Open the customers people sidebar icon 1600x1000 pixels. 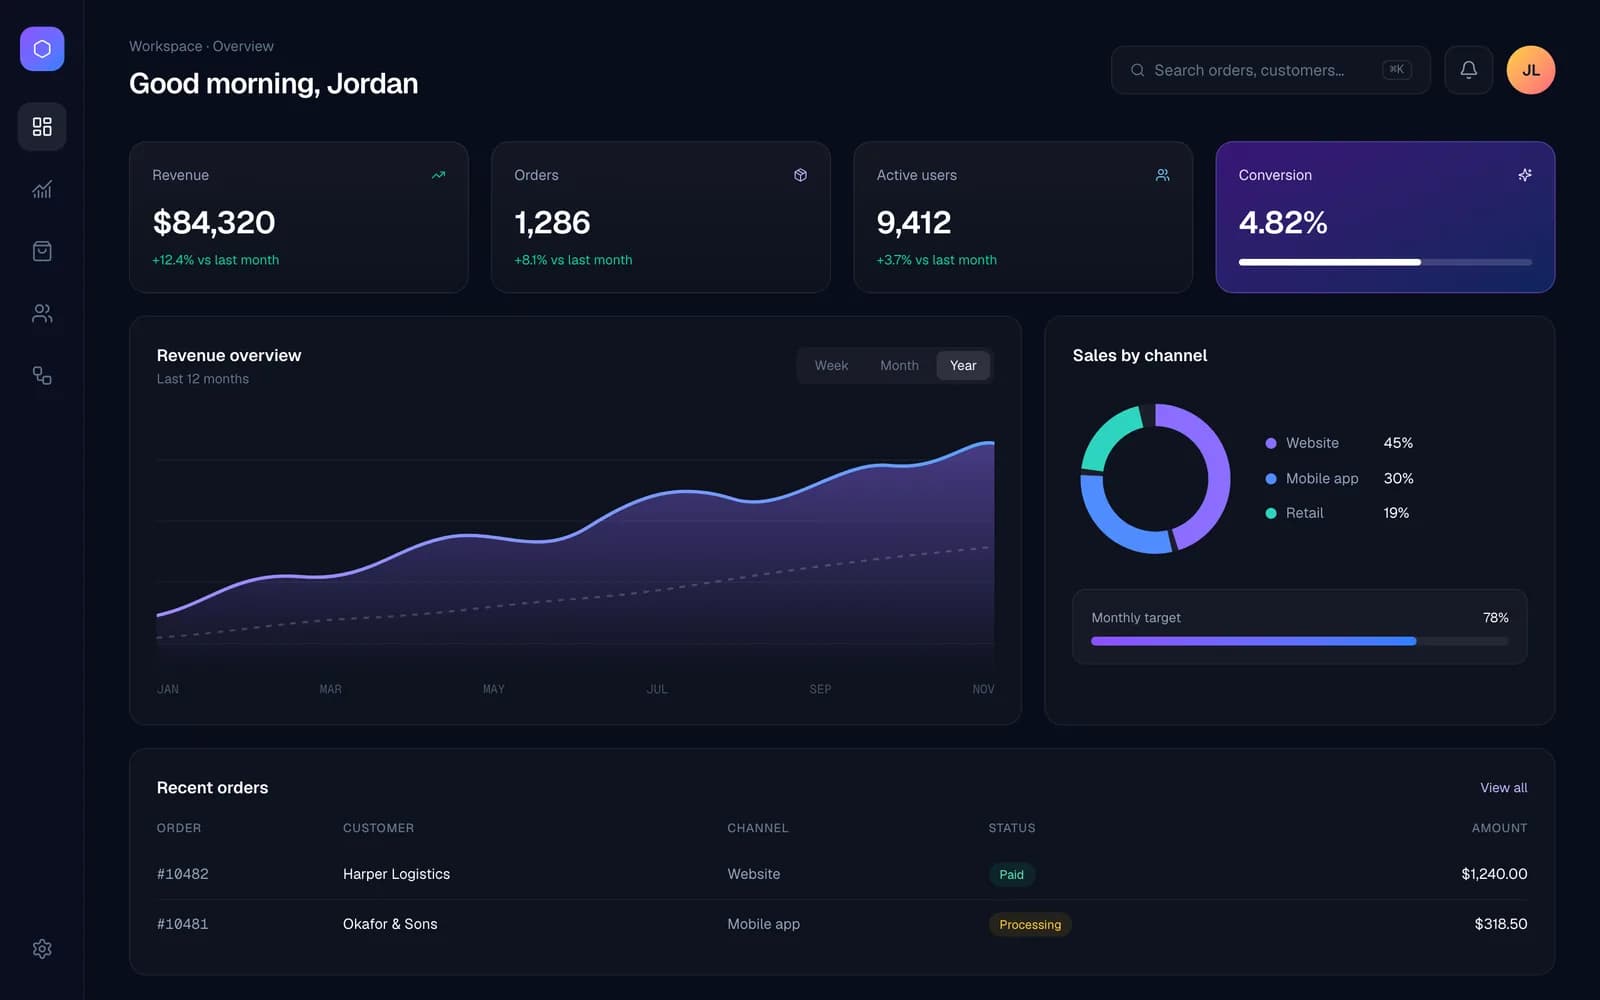point(42,313)
